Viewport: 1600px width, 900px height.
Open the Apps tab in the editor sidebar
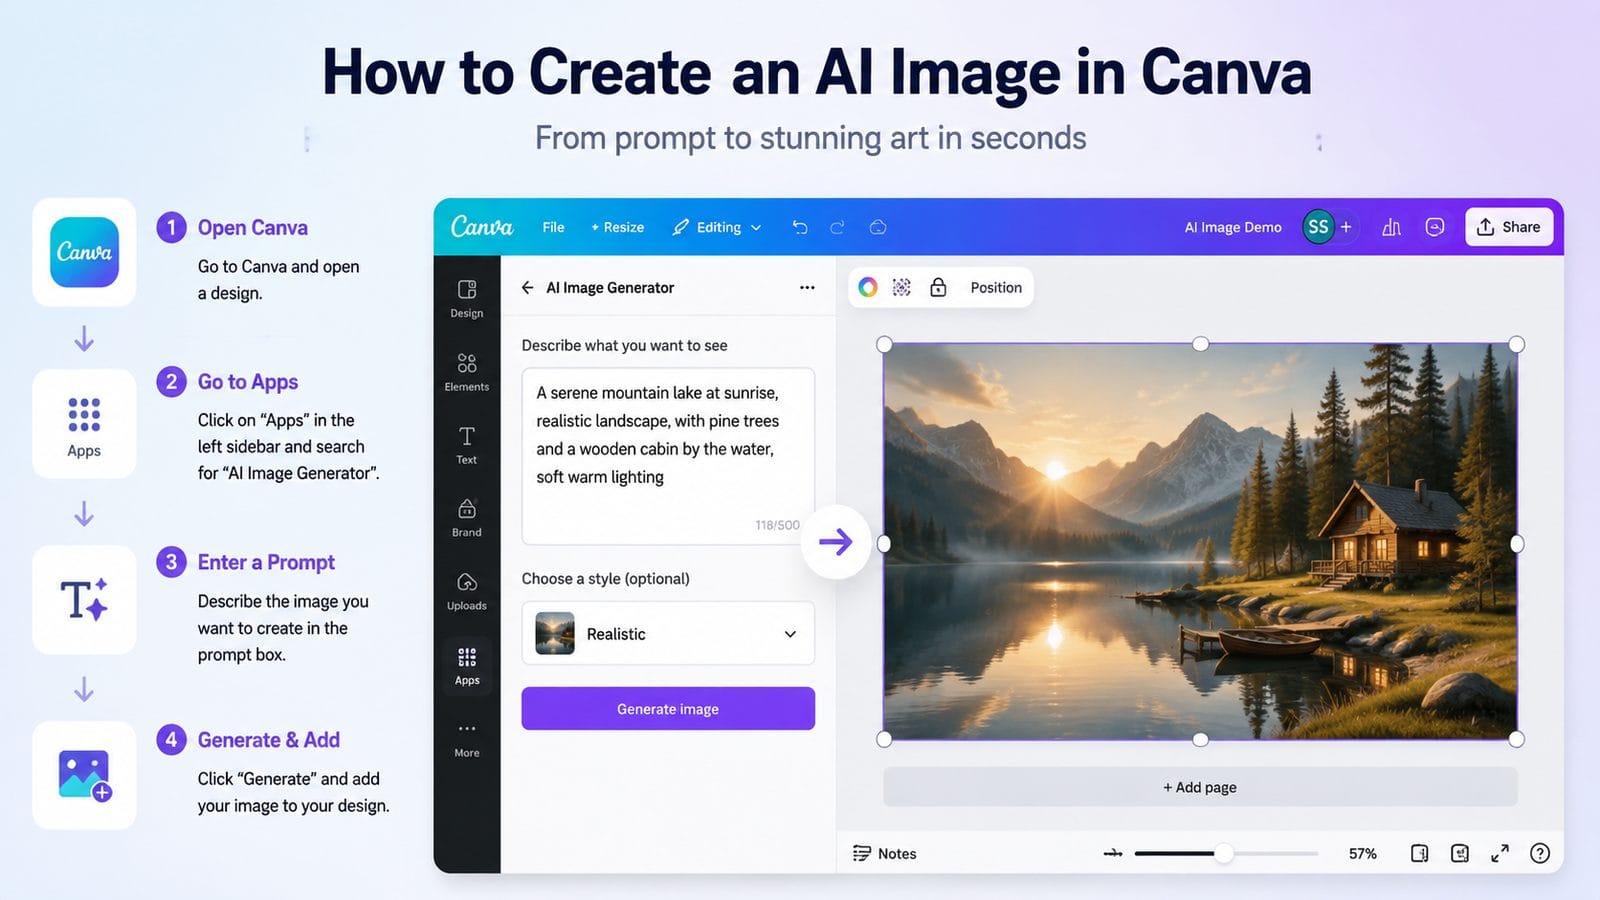click(x=467, y=665)
